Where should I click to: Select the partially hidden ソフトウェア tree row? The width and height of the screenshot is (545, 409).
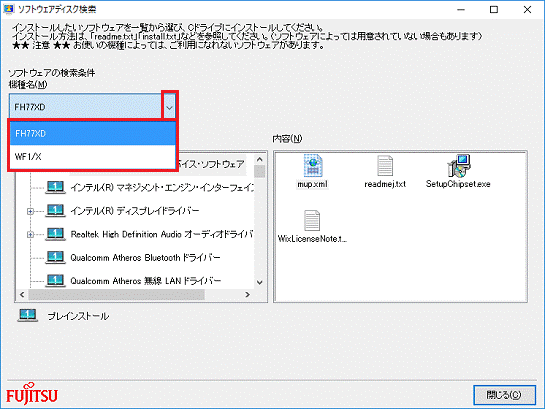pos(211,164)
